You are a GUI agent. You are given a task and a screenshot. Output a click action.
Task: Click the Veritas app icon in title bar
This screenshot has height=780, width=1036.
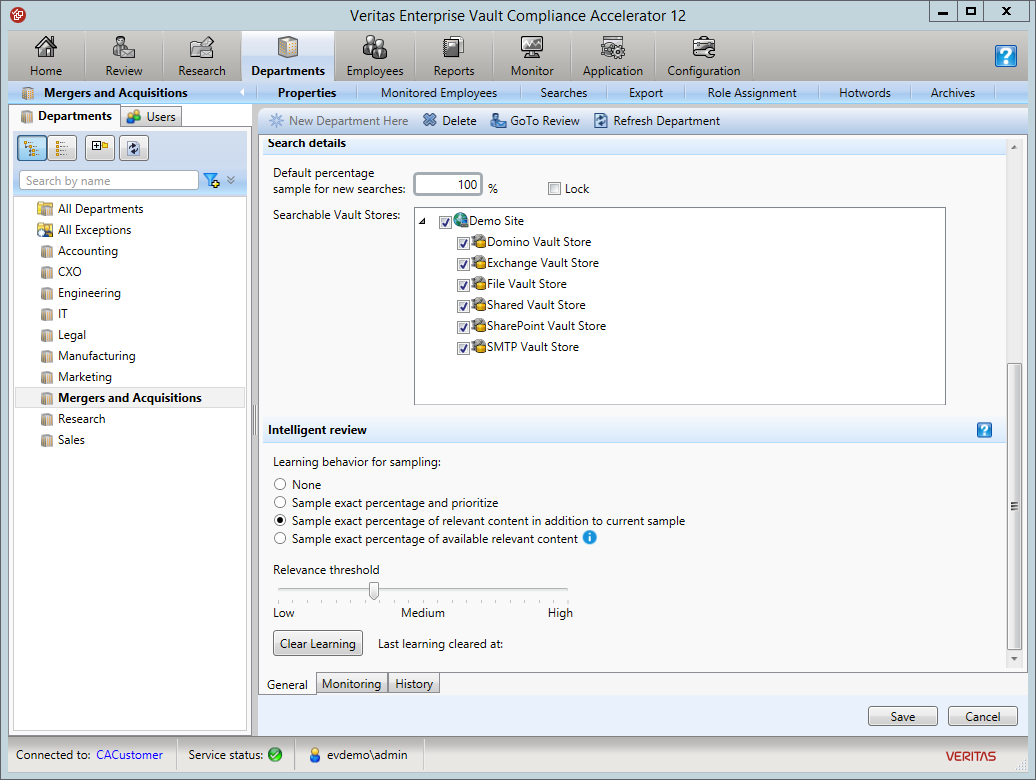coord(18,15)
